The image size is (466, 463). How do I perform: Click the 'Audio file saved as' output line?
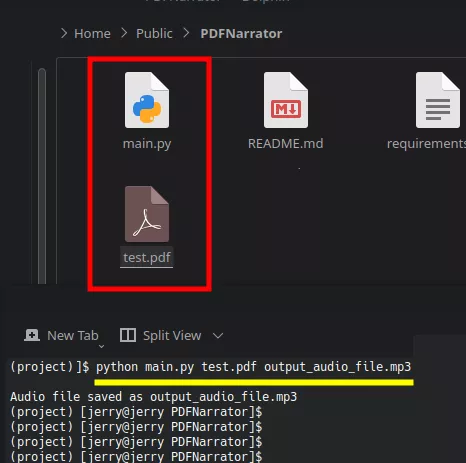pyautogui.click(x=153, y=397)
